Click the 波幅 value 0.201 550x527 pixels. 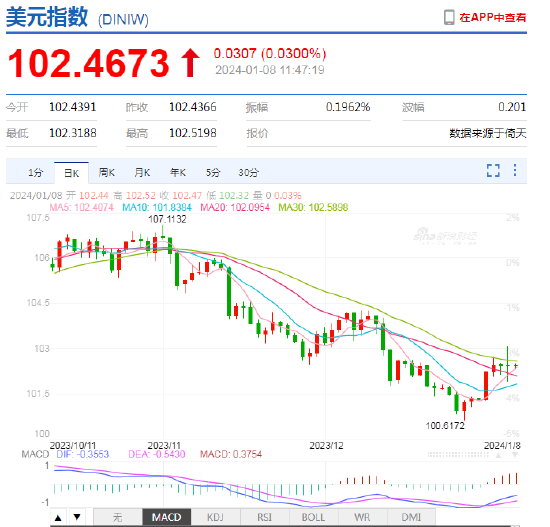pyautogui.click(x=512, y=107)
